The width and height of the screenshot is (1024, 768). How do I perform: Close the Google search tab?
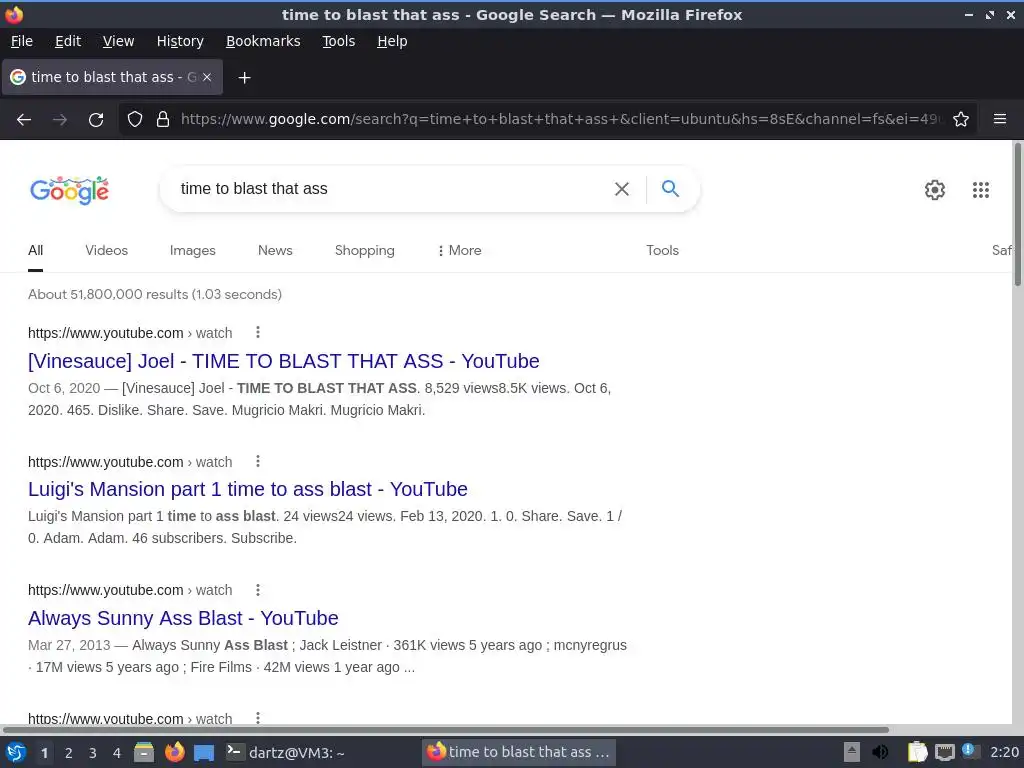[x=207, y=77]
